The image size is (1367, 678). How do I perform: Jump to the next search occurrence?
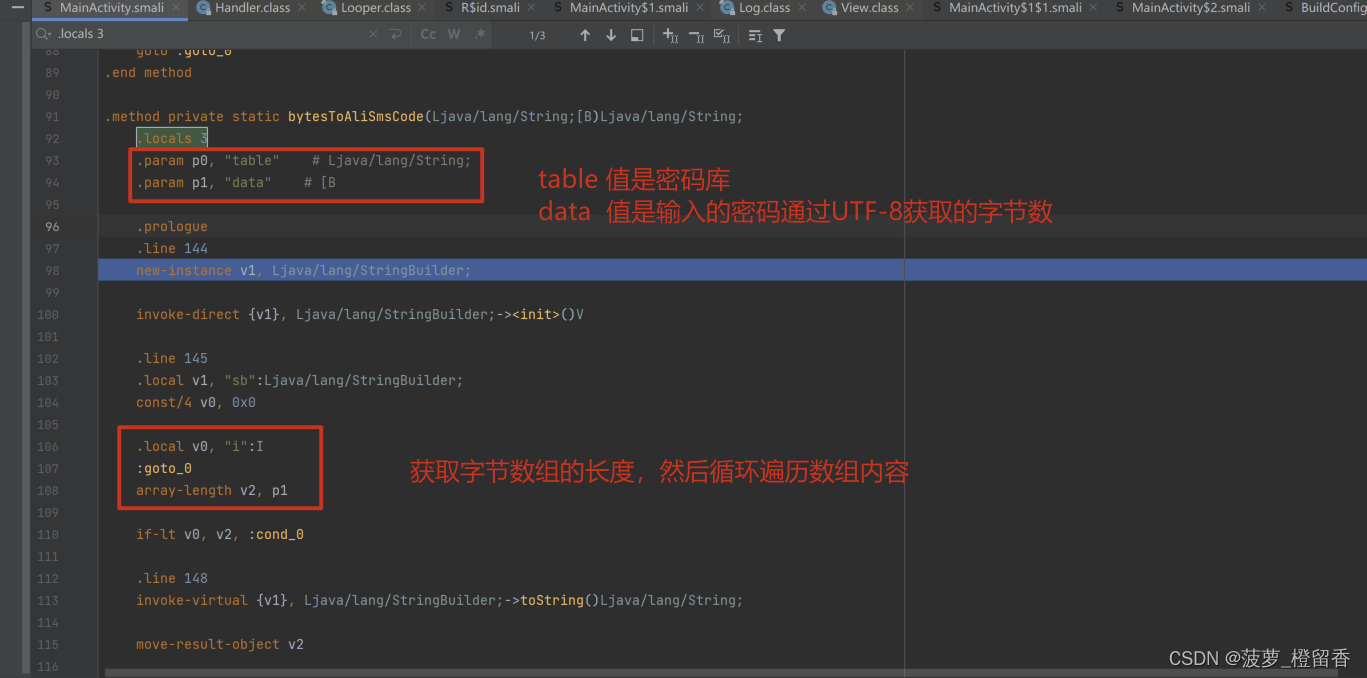[611, 35]
